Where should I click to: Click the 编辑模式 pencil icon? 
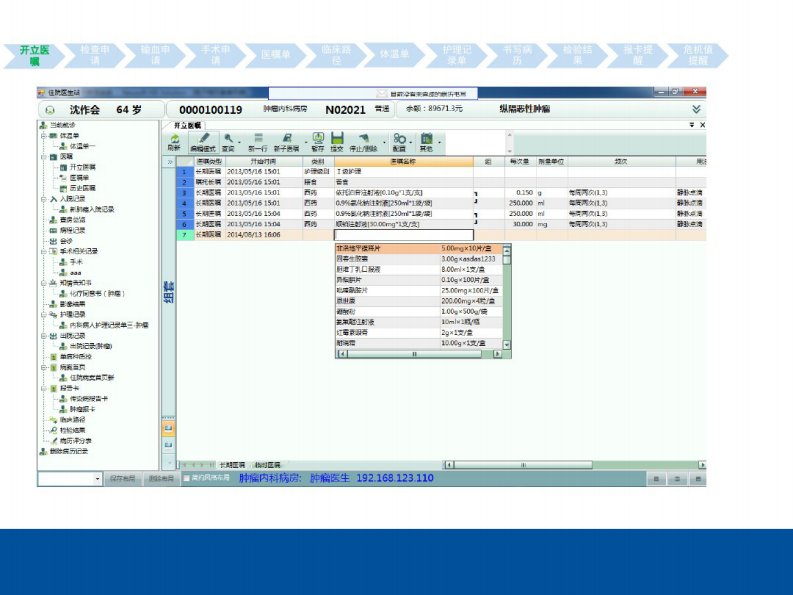(203, 141)
